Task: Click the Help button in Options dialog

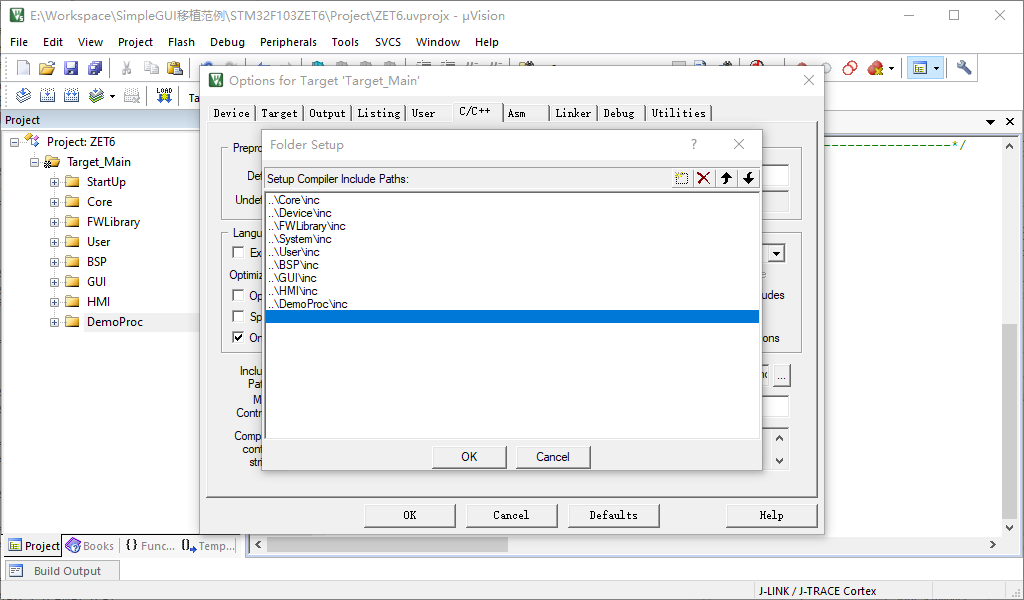Action: (x=771, y=515)
